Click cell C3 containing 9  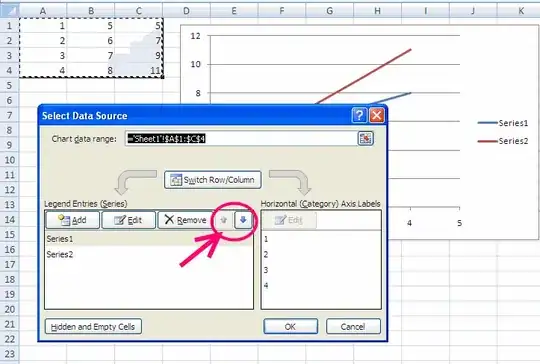tap(139, 55)
